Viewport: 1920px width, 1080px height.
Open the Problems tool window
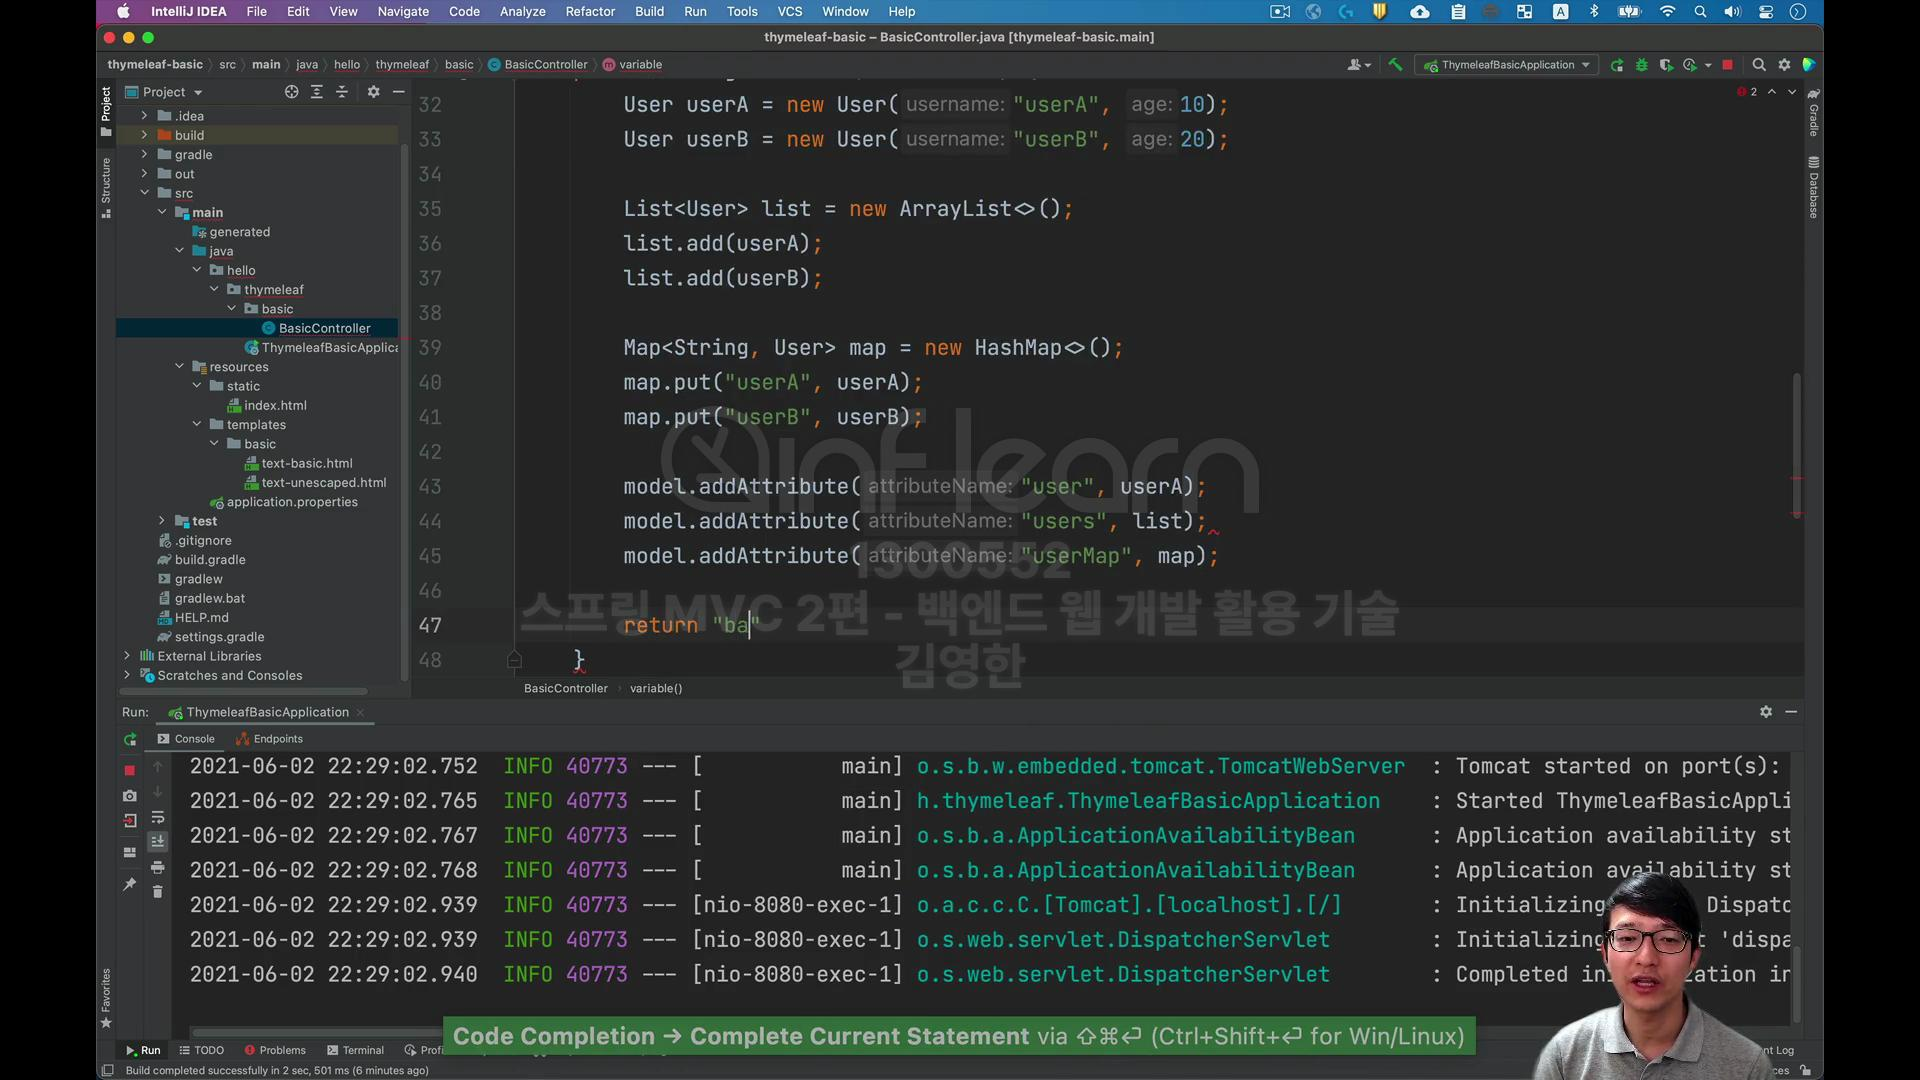[x=275, y=1050]
